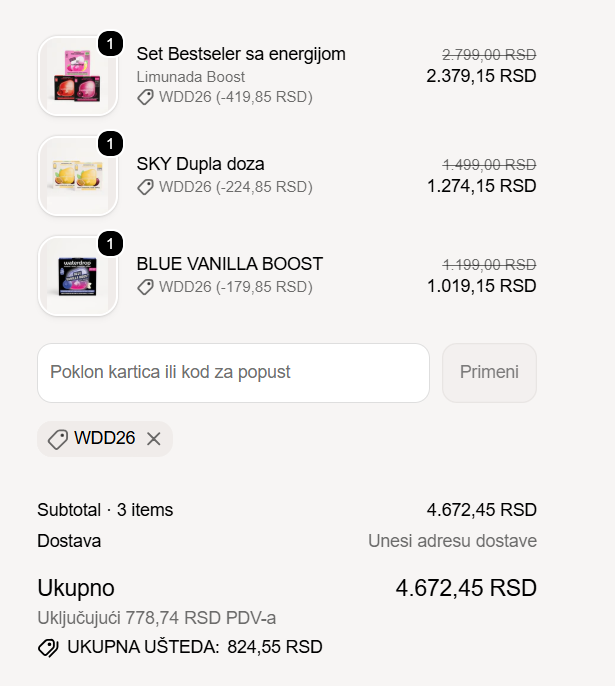This screenshot has height=686, width=615.
Task: Click the Unesi adresu dostave text
Action: click(452, 541)
